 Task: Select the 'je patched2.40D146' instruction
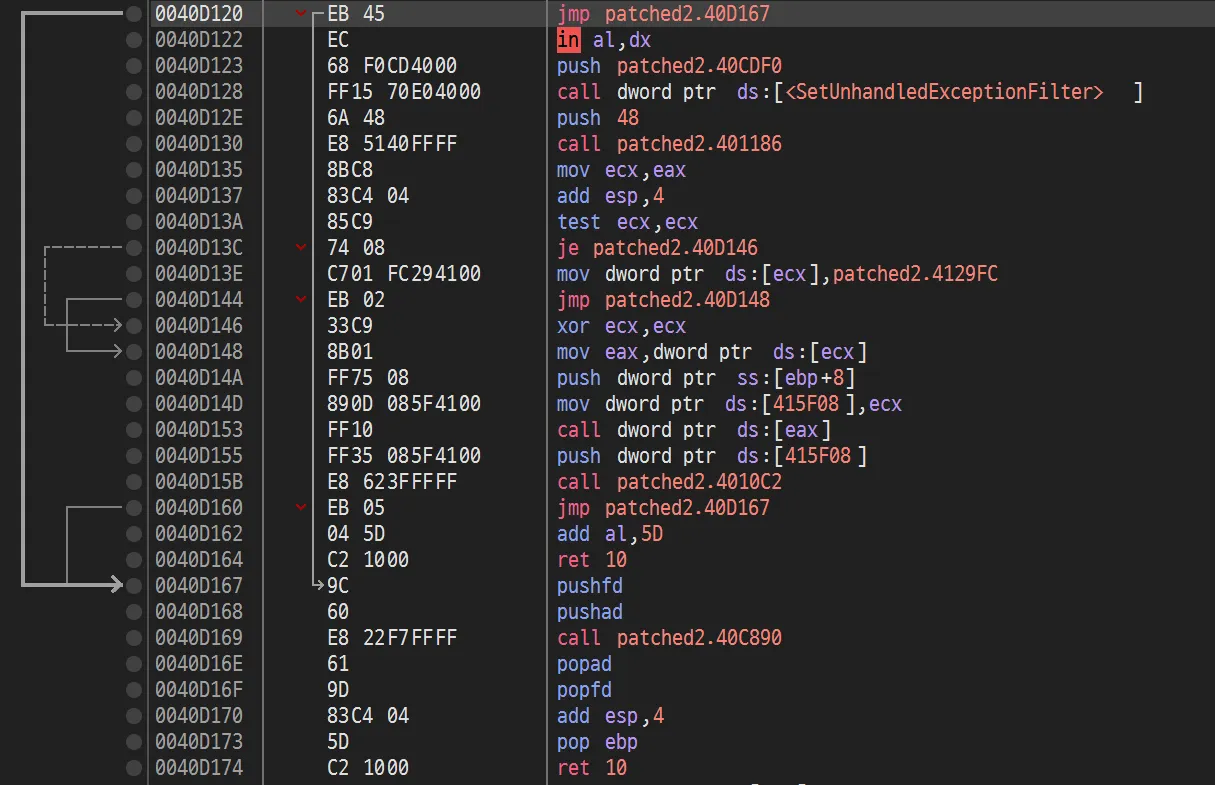[657, 248]
